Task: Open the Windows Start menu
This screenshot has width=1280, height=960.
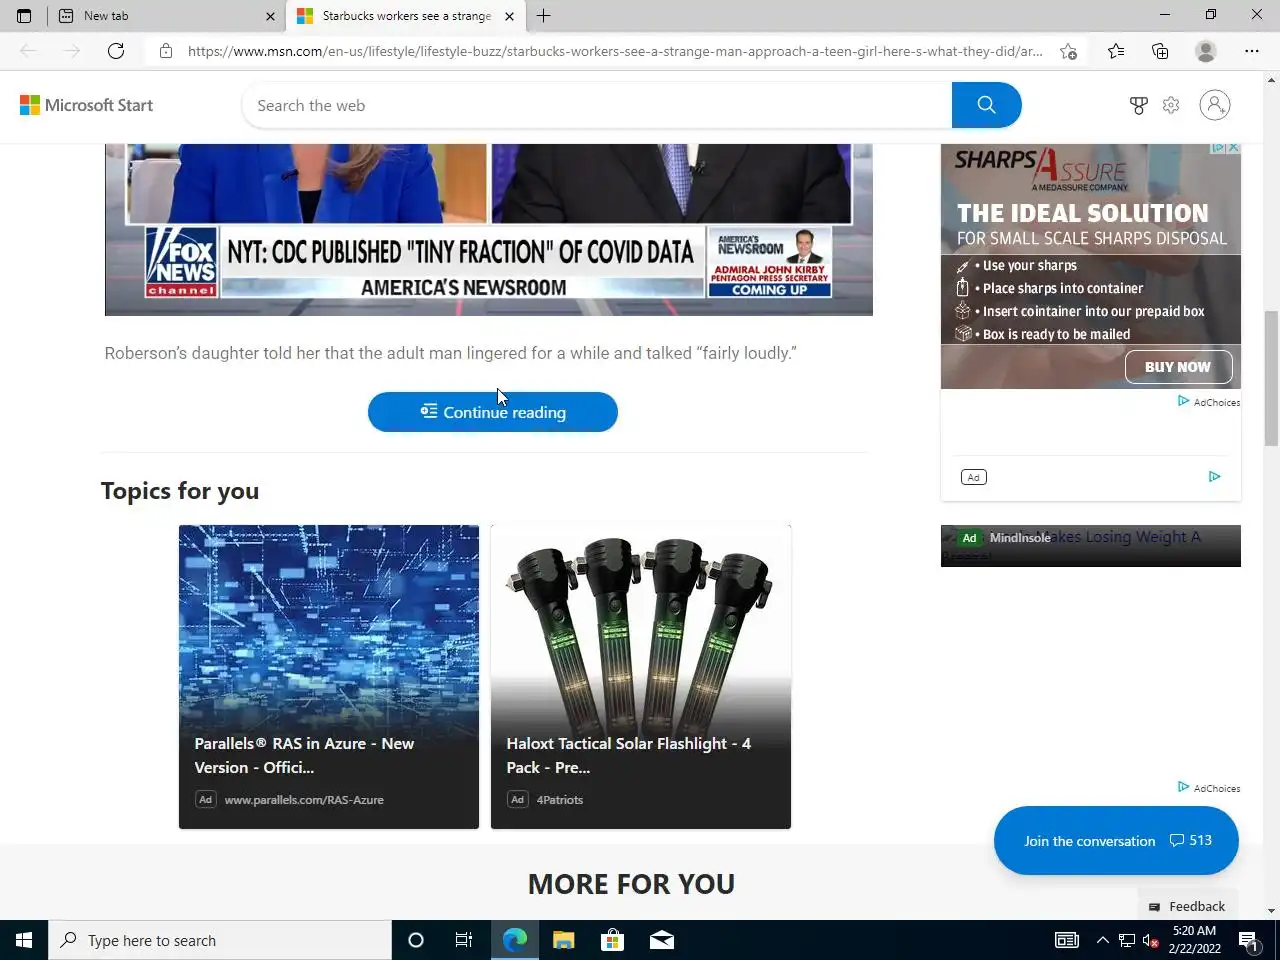Action: [x=24, y=940]
